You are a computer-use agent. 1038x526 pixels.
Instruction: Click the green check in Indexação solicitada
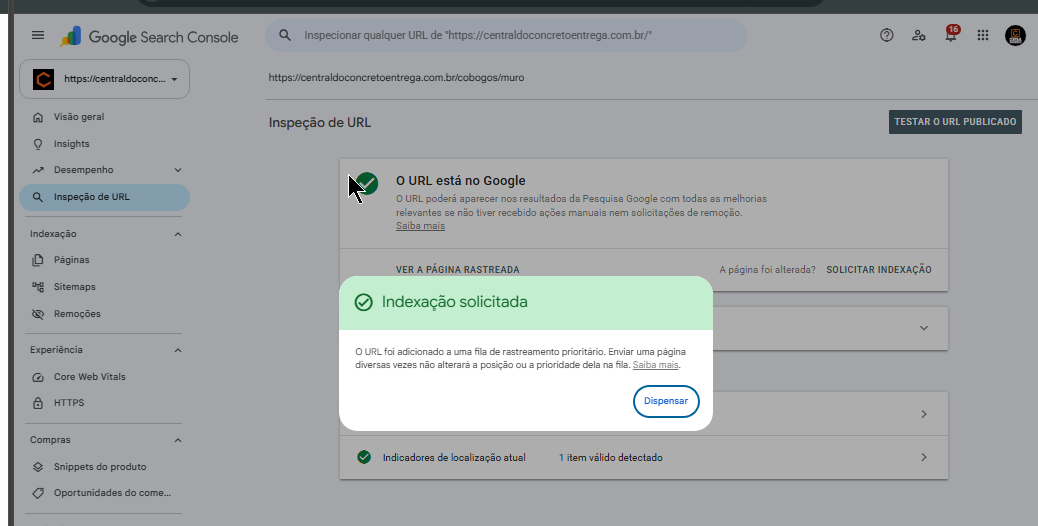coord(363,302)
